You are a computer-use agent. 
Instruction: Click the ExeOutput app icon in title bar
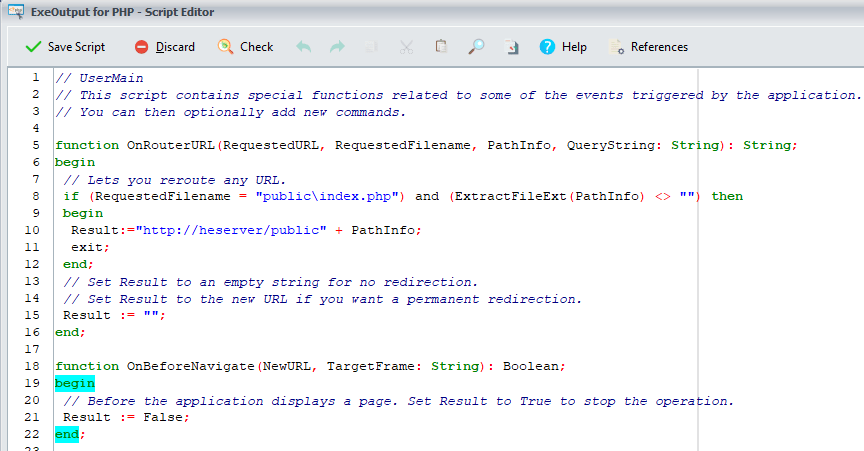pos(15,11)
